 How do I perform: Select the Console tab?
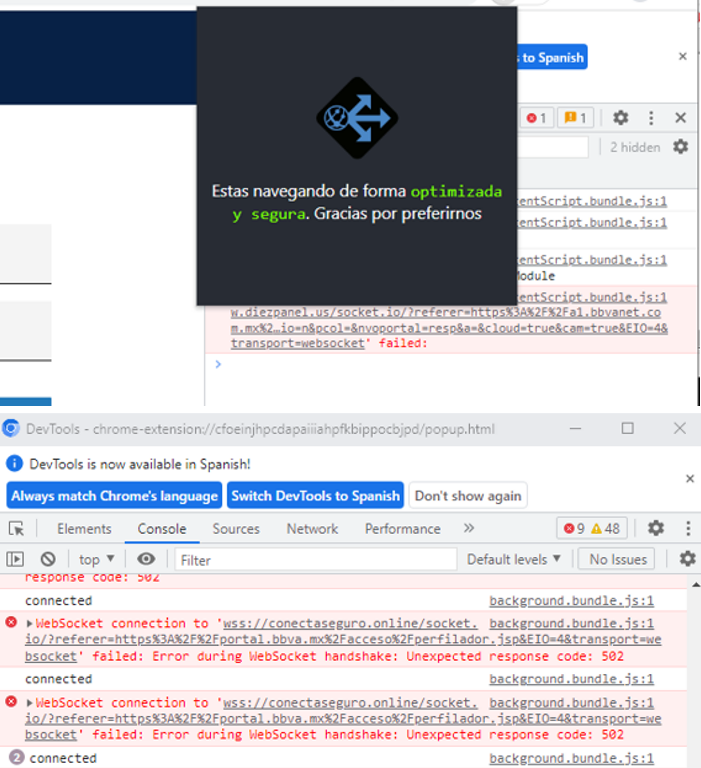[x=162, y=529]
